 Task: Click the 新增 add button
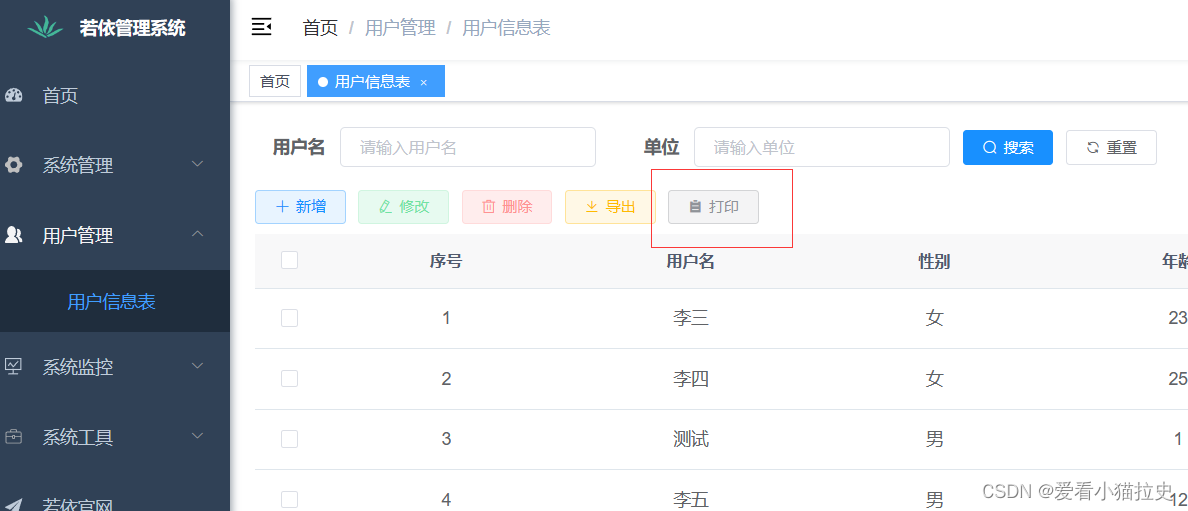tap(301, 207)
